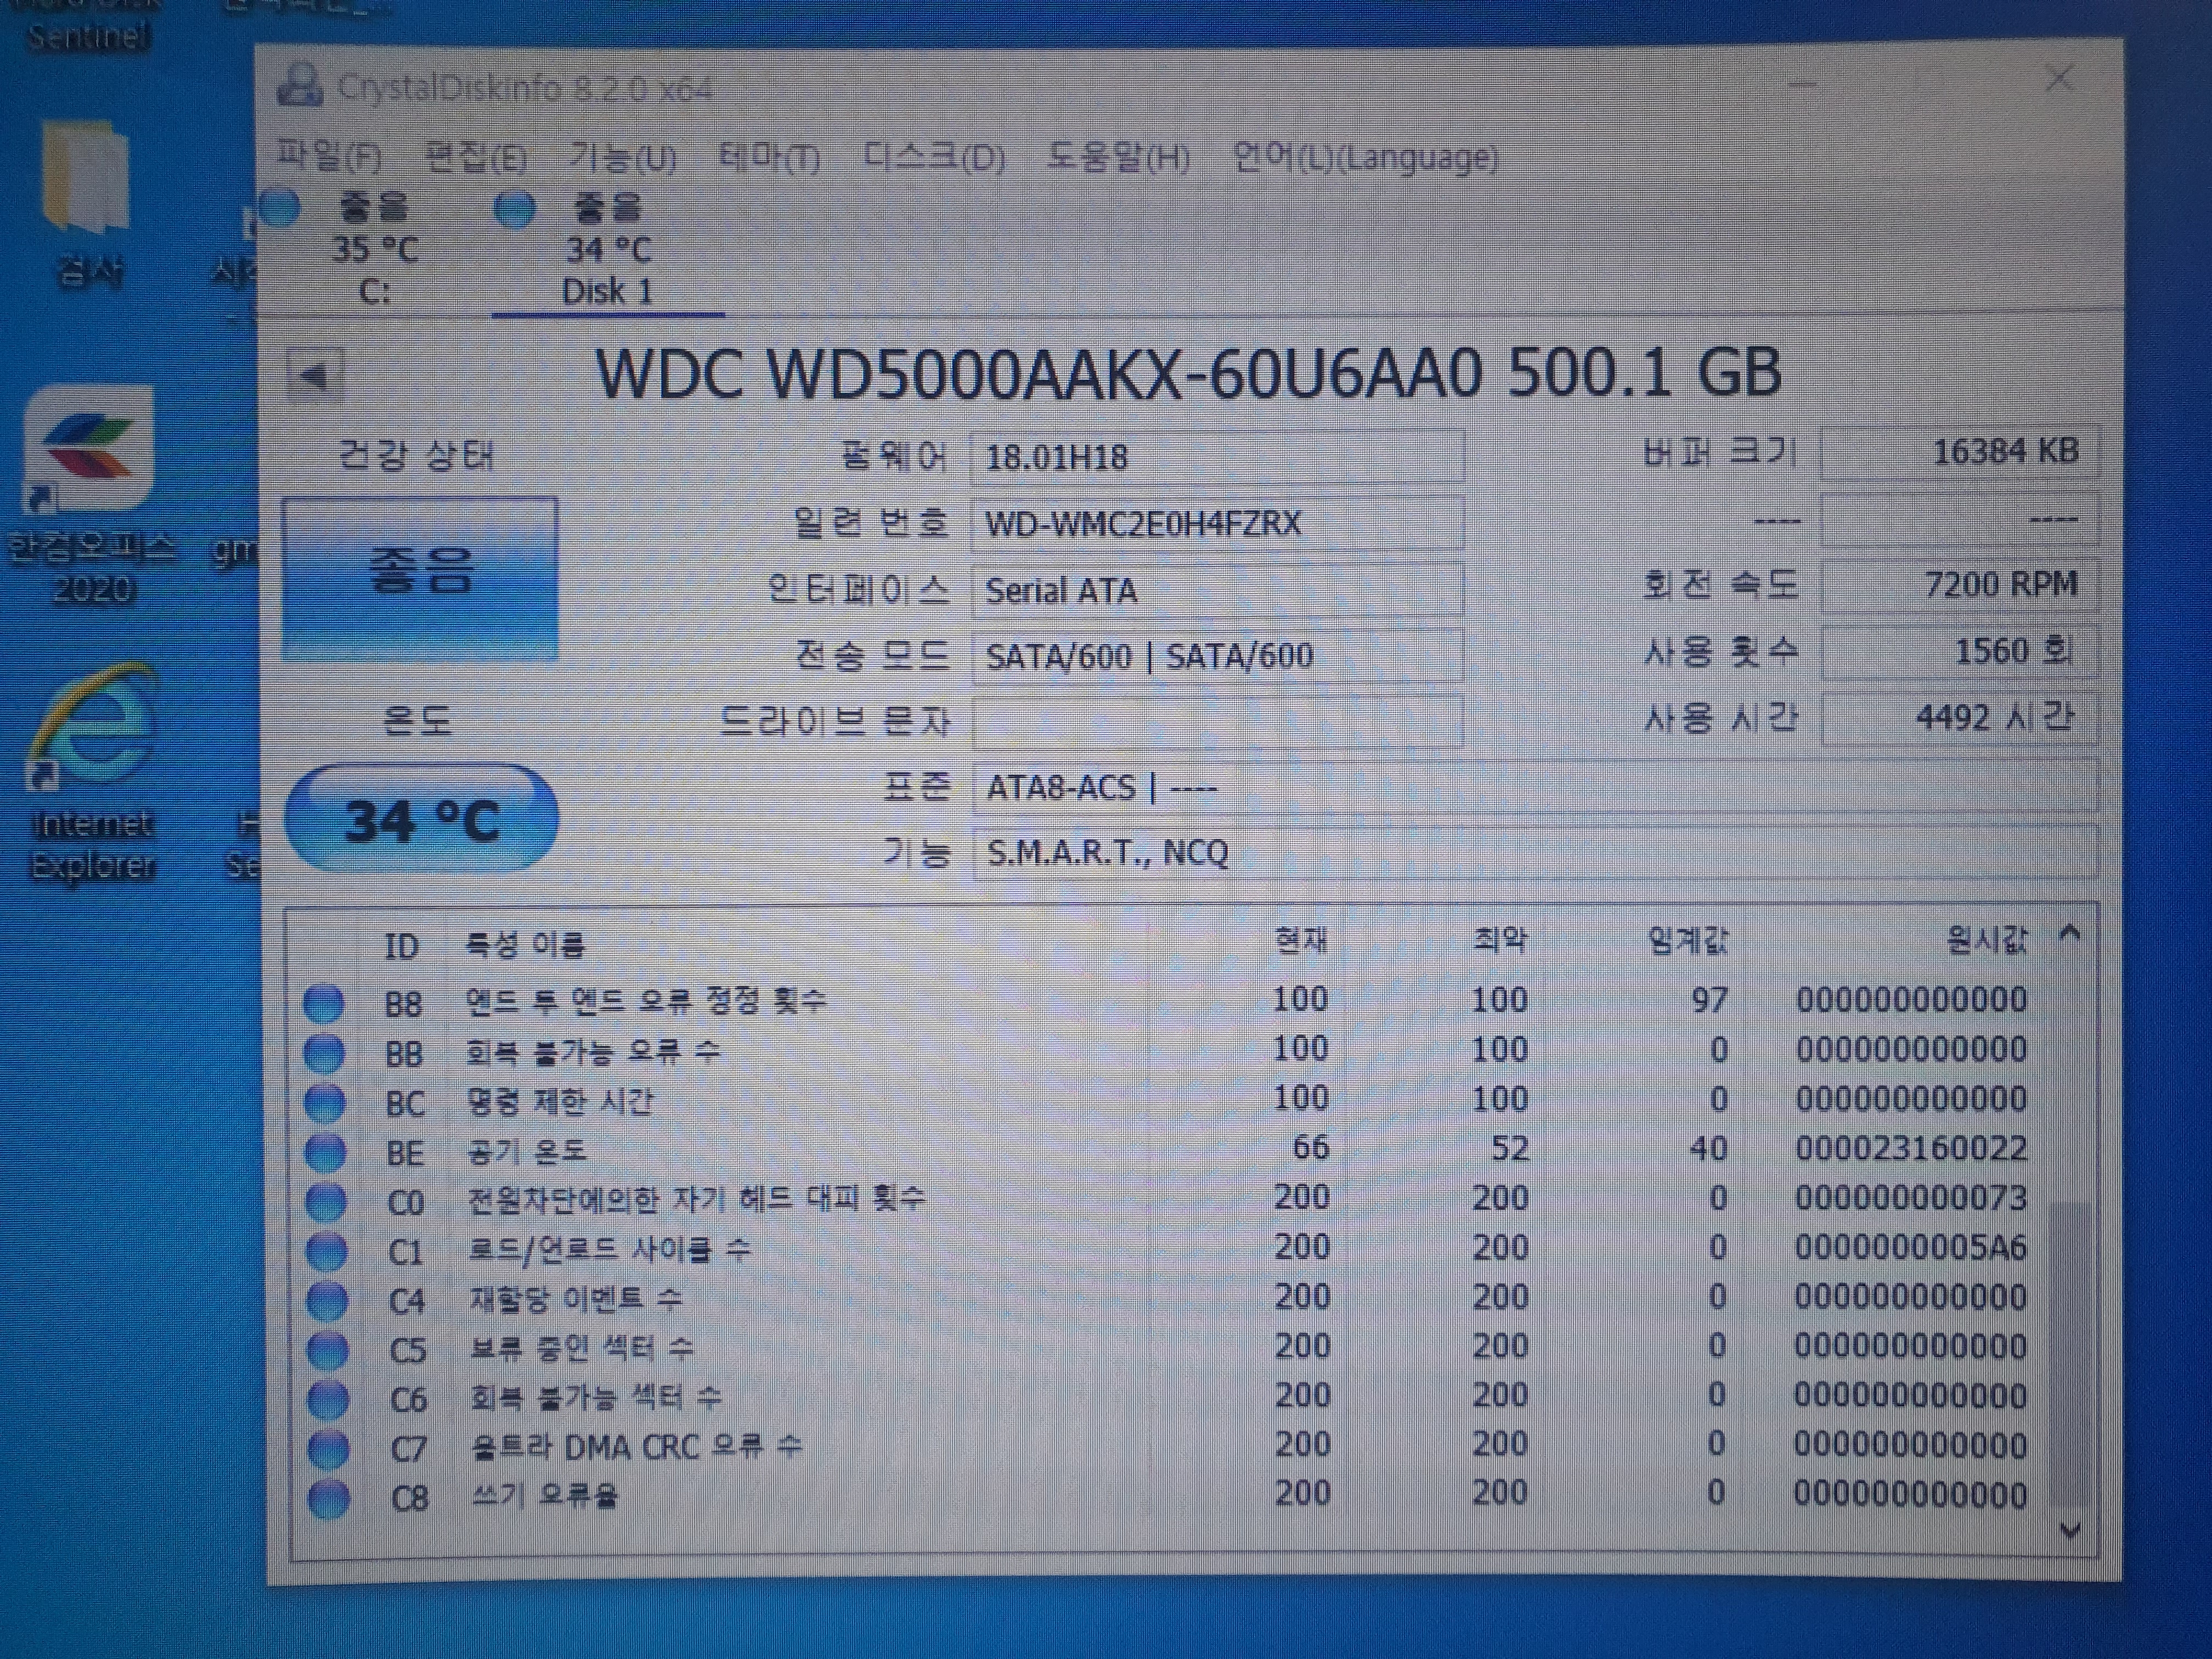This screenshot has width=2212, height=1659.
Task: Close the CrystalDiskInfo window
Action: click(x=2060, y=78)
